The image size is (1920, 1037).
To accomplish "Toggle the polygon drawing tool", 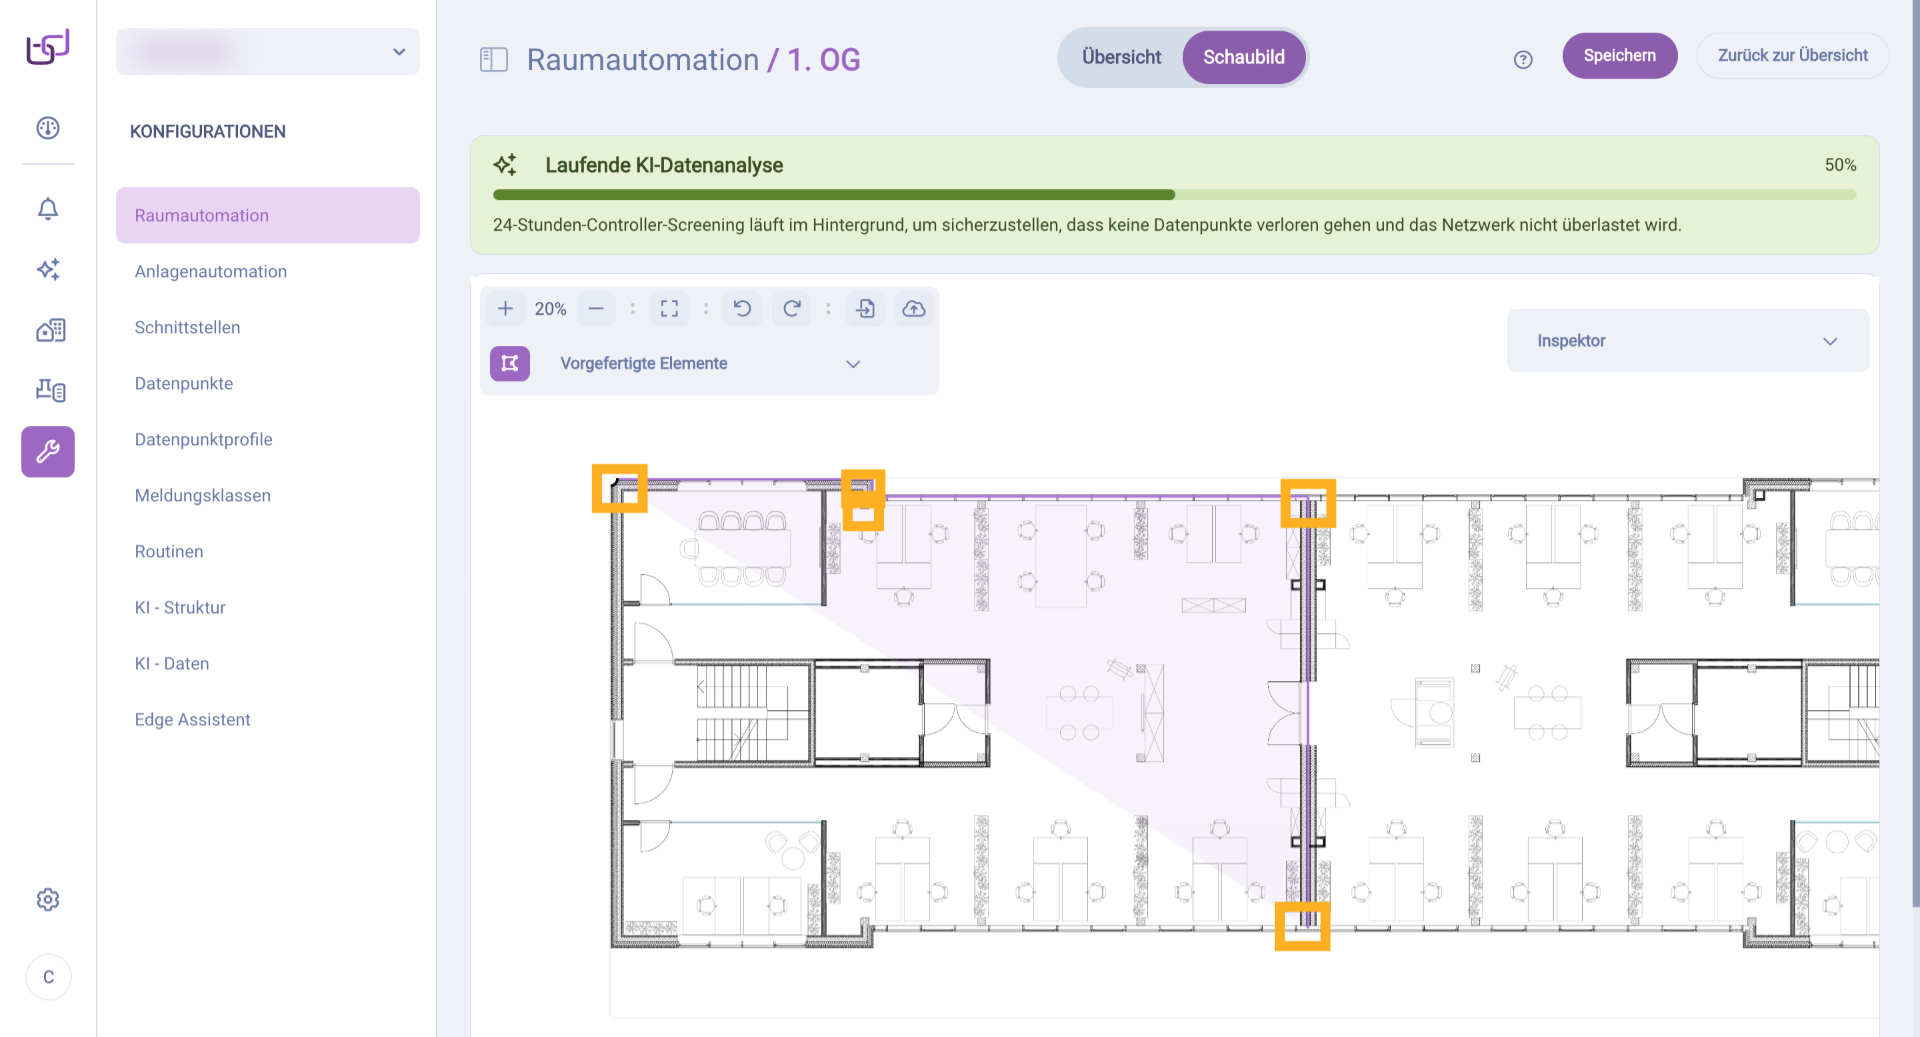I will click(510, 364).
